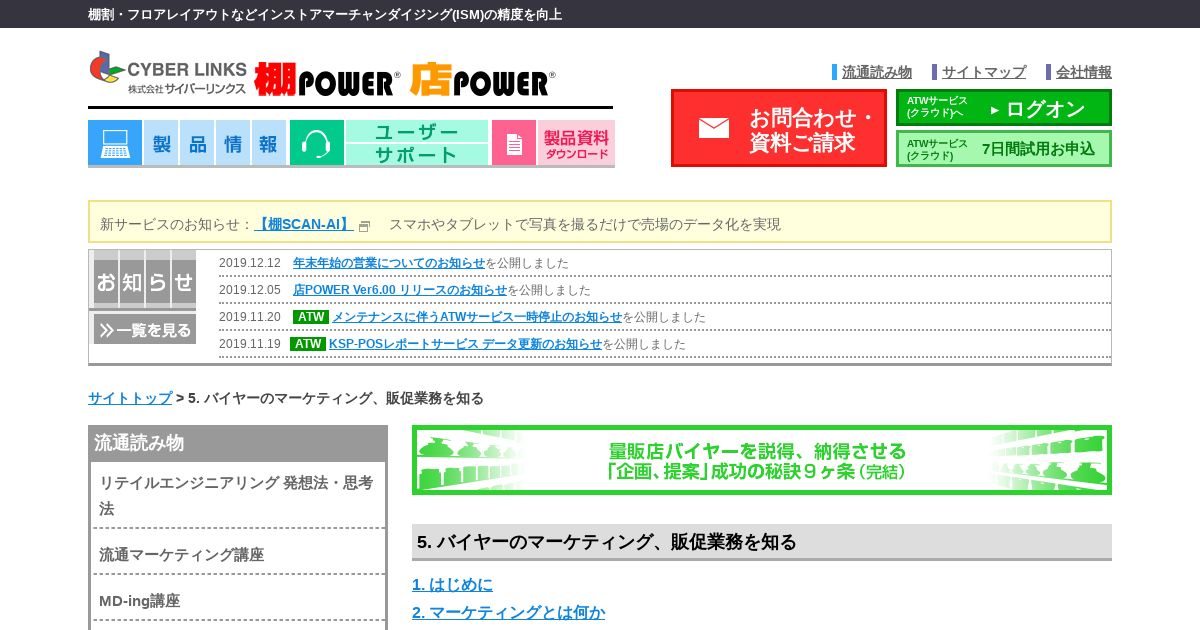Jump to 1. はじめに section
The width and height of the screenshot is (1200, 630).
pos(452,584)
